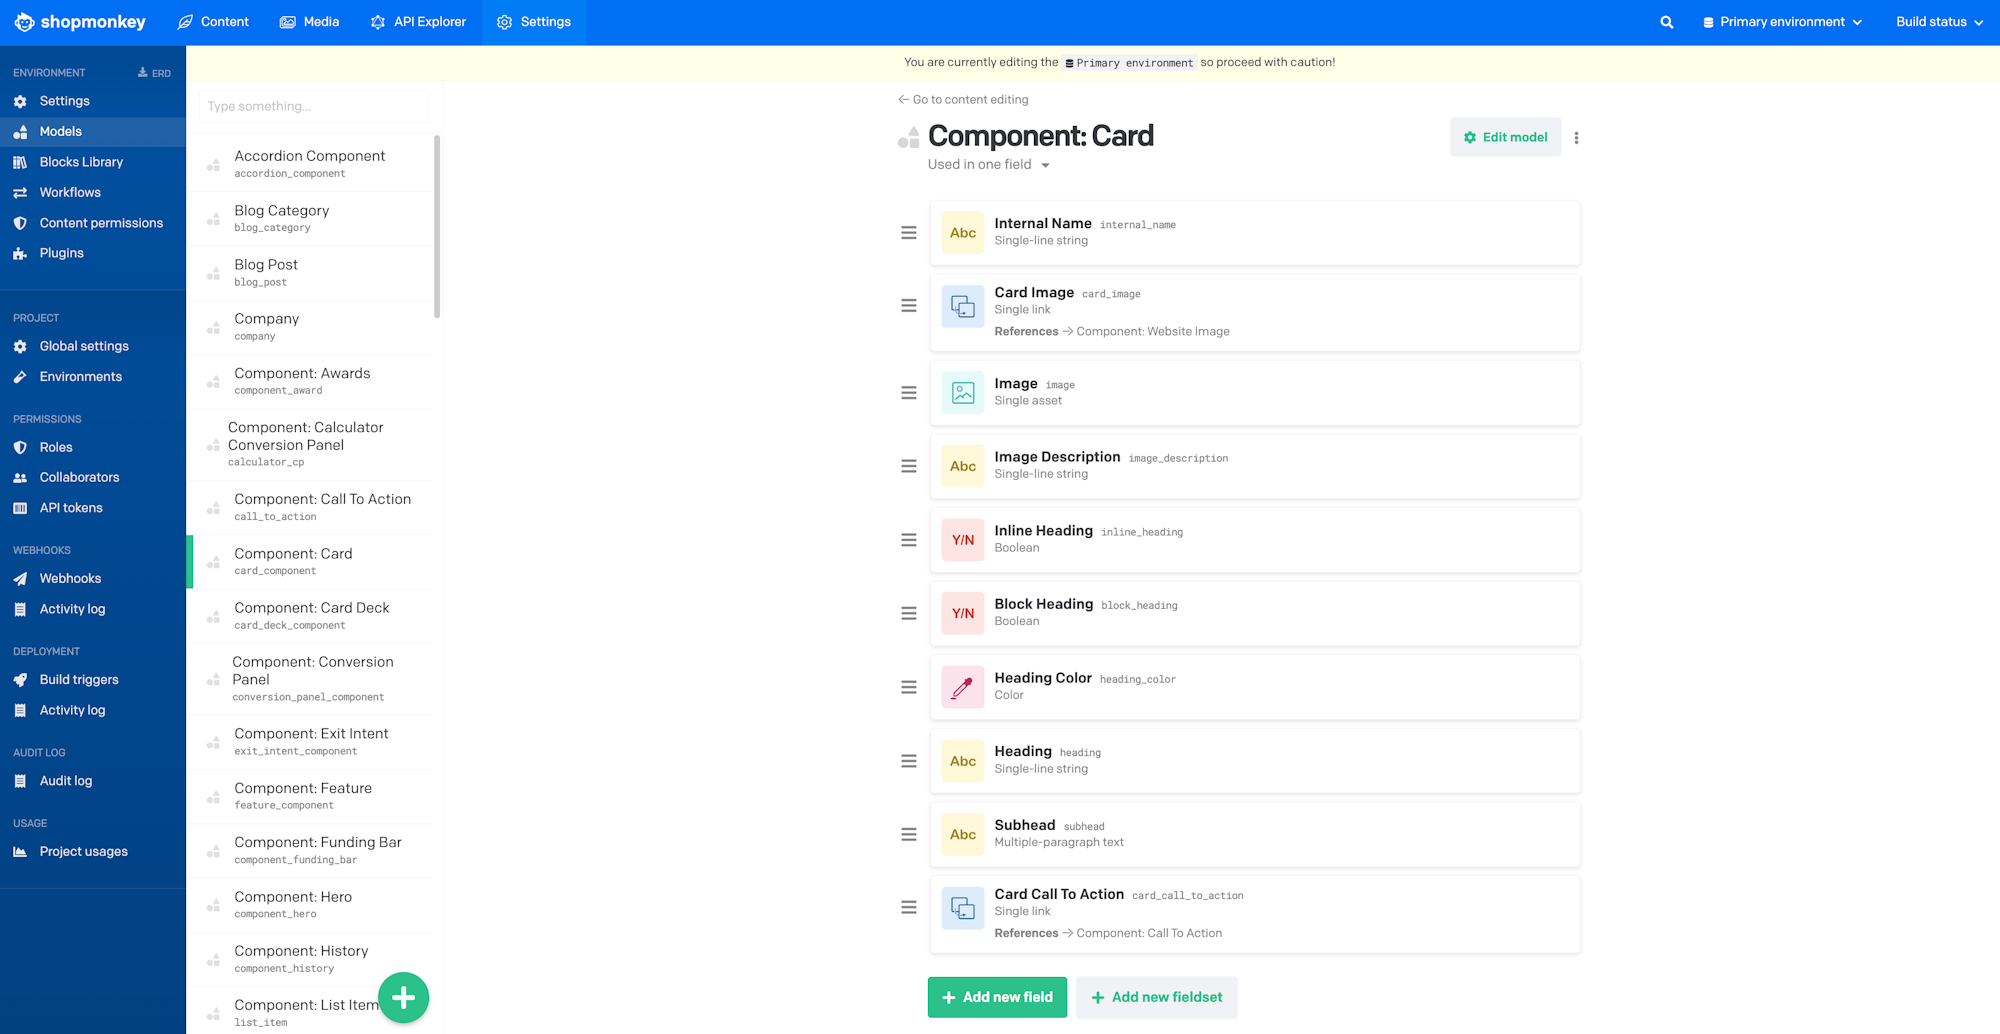Click the search magnifier icon in top bar
The height and width of the screenshot is (1034, 2000).
point(1666,22)
